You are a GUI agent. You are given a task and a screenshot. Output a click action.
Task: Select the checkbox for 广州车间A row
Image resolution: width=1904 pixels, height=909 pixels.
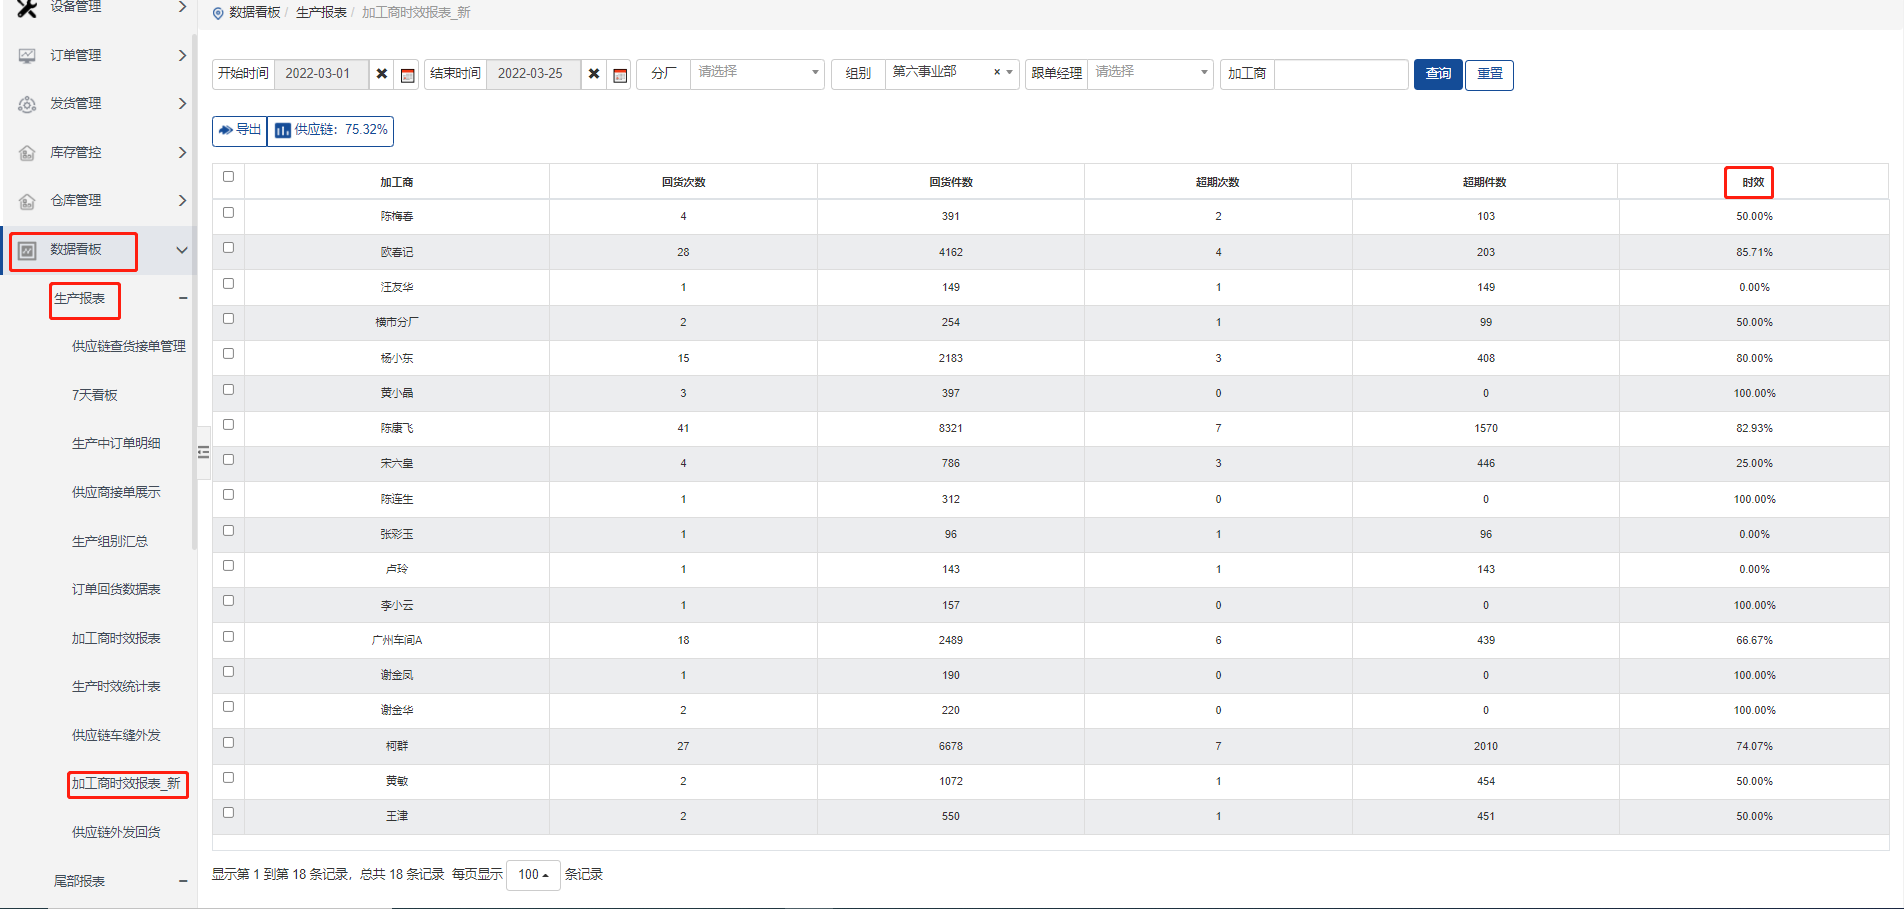pos(228,637)
